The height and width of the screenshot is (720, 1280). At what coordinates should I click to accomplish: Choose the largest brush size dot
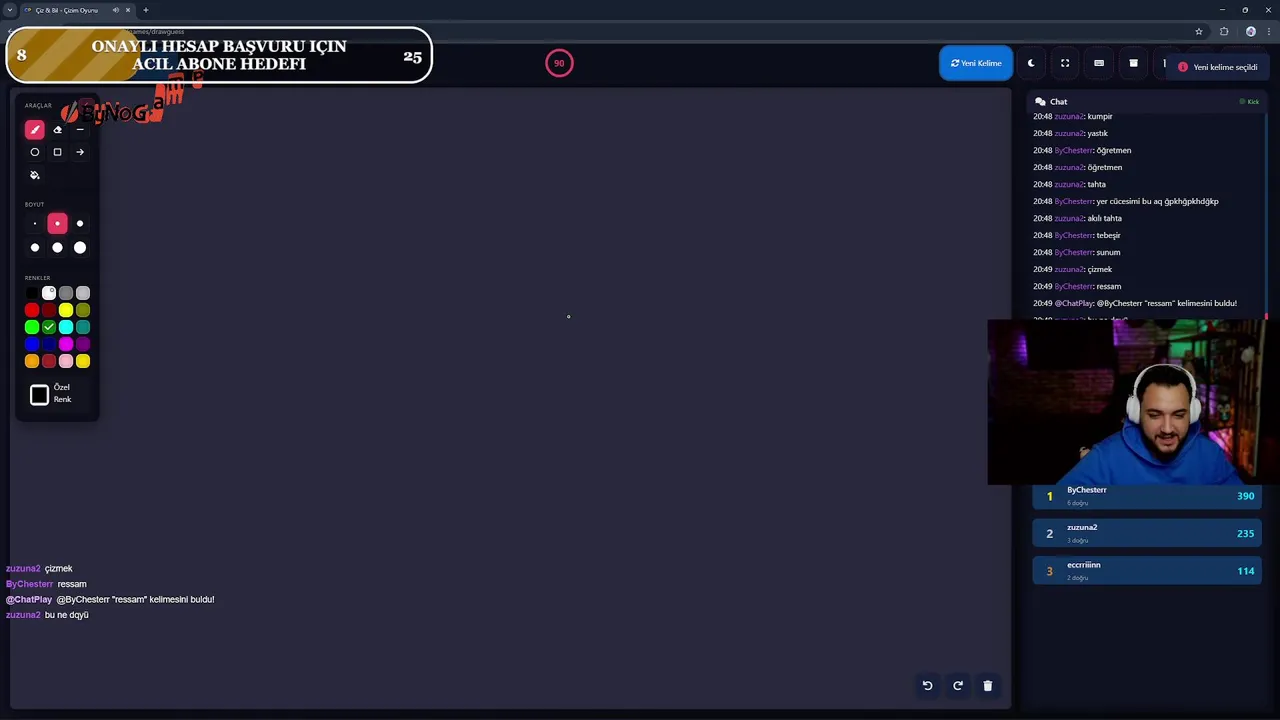pos(80,248)
